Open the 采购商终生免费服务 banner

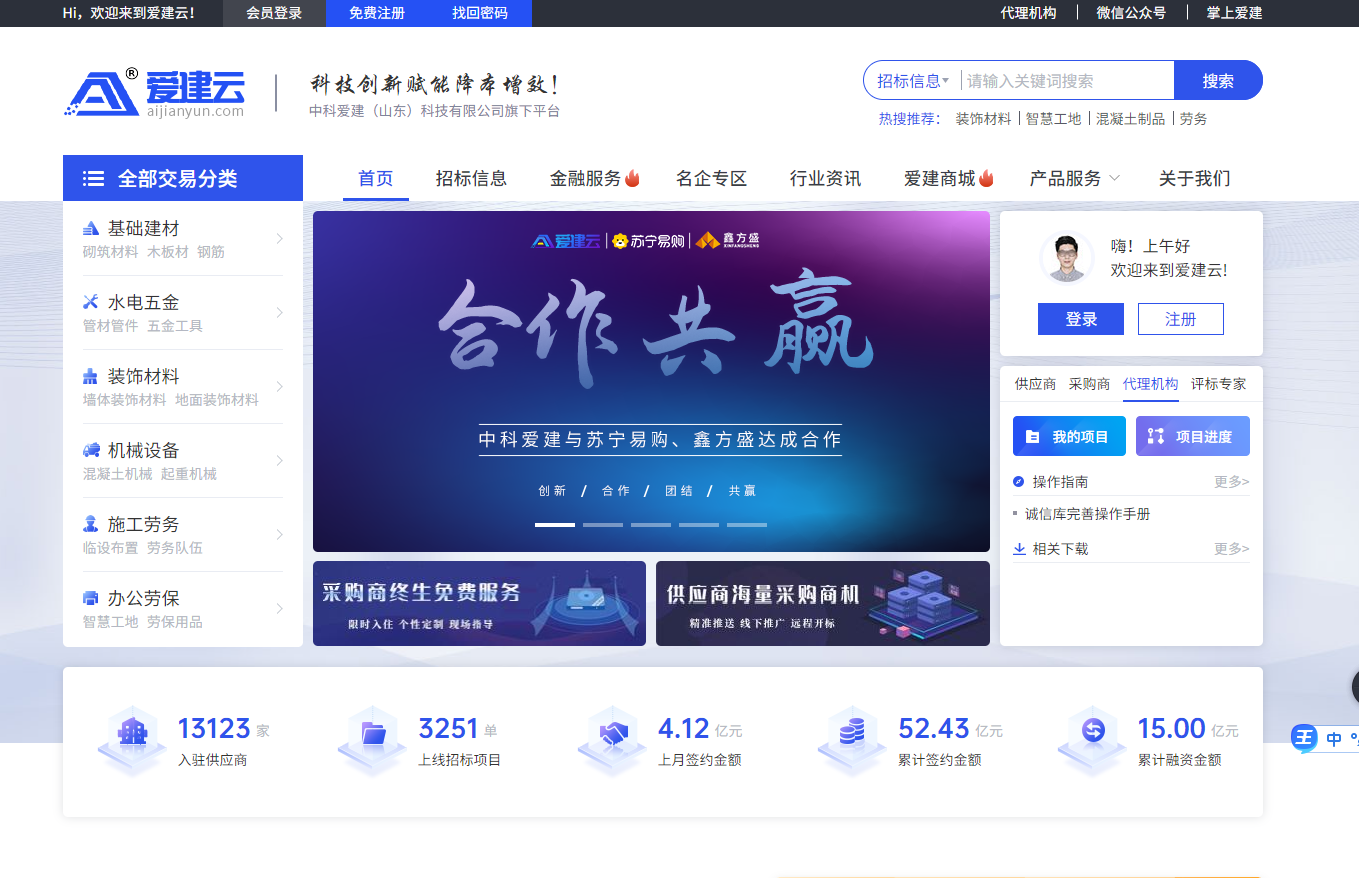[479, 603]
